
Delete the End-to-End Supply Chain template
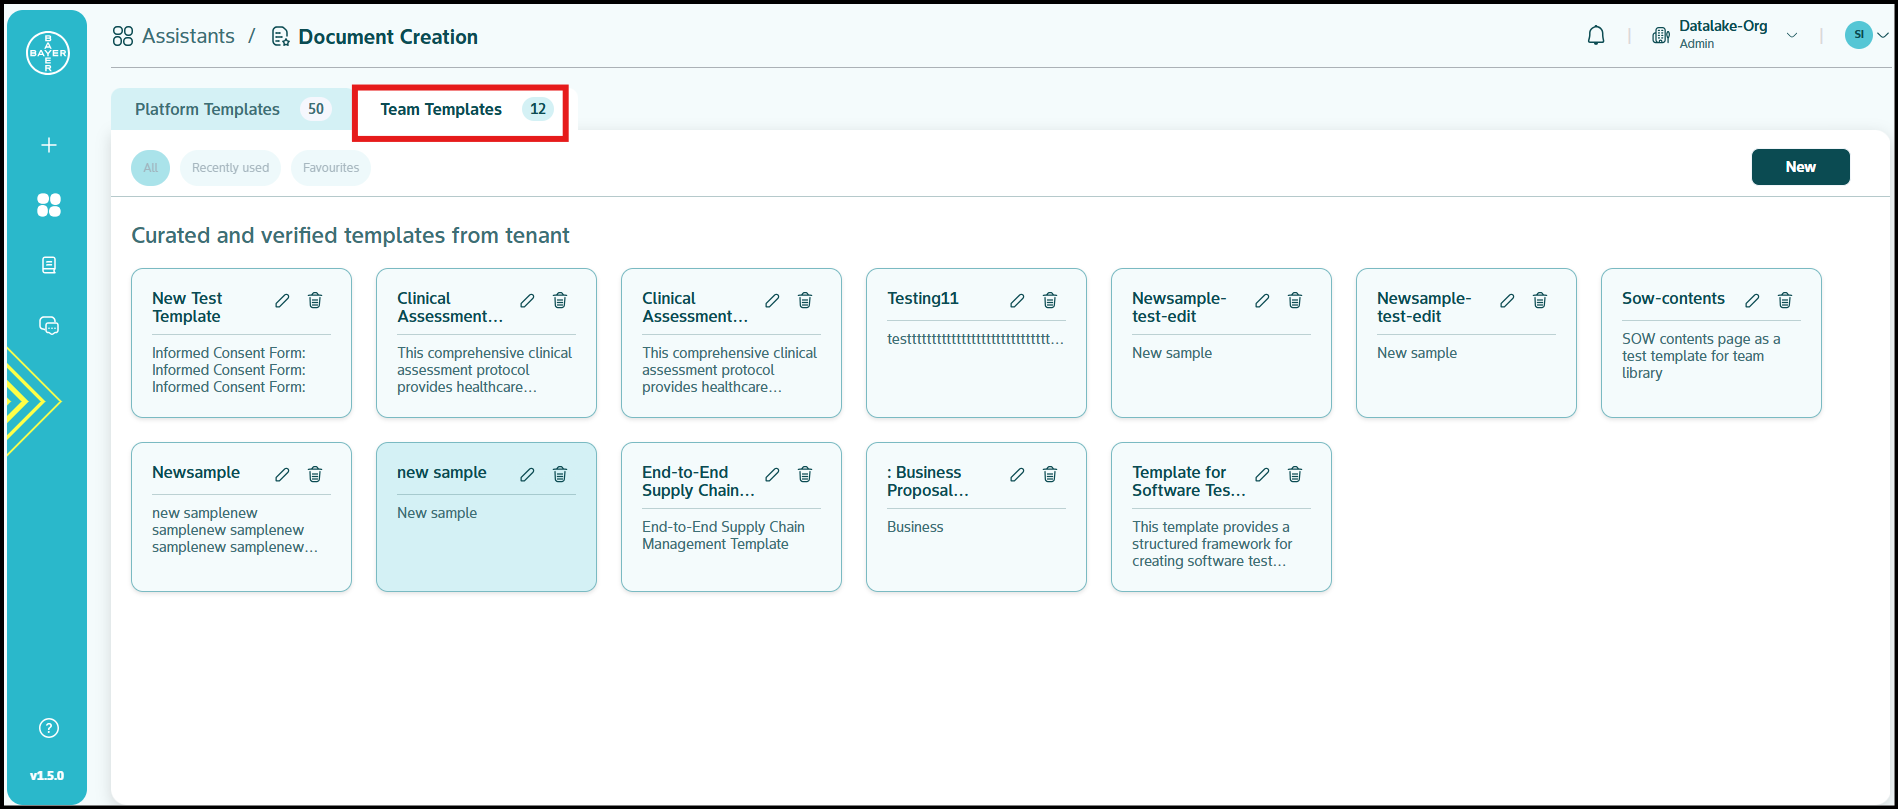pos(805,474)
